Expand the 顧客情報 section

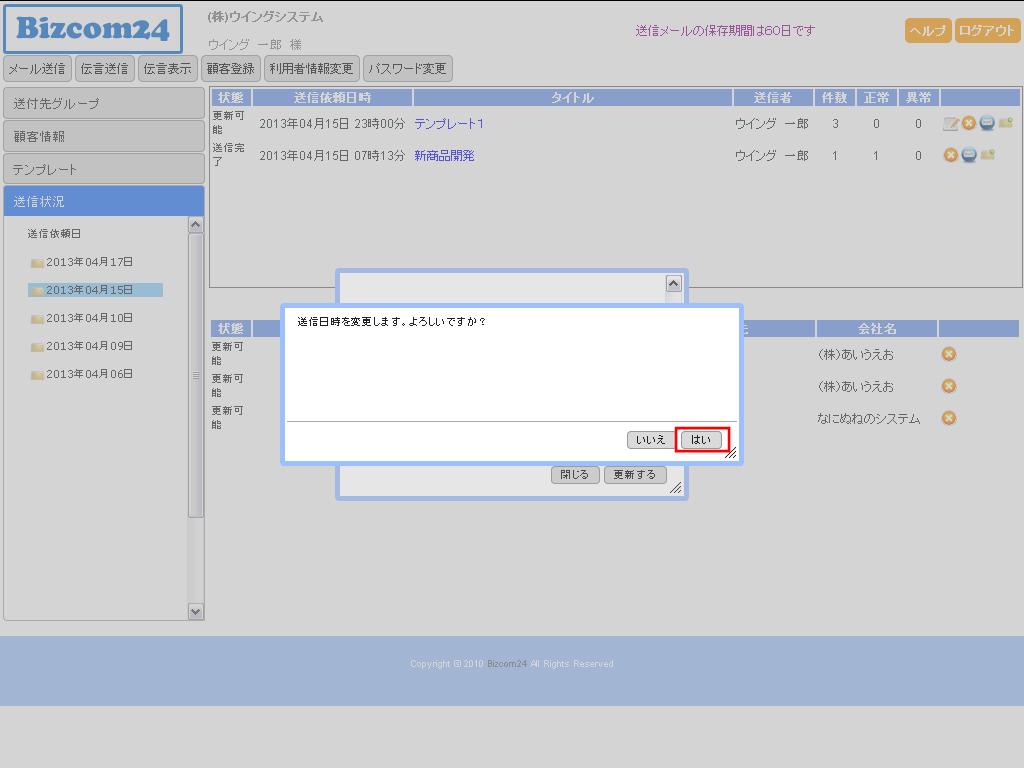tap(104, 136)
